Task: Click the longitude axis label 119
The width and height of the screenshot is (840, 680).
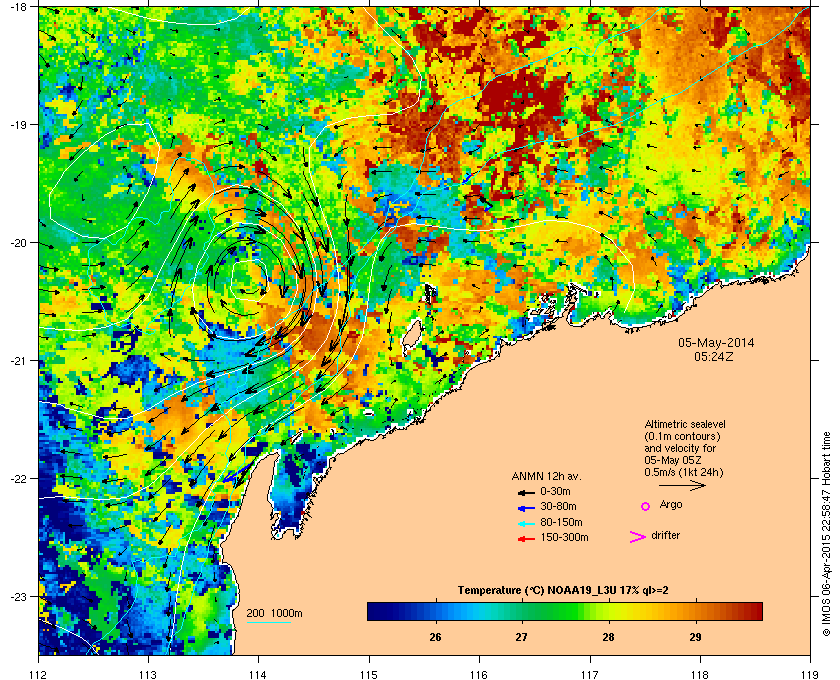Action: [810, 674]
